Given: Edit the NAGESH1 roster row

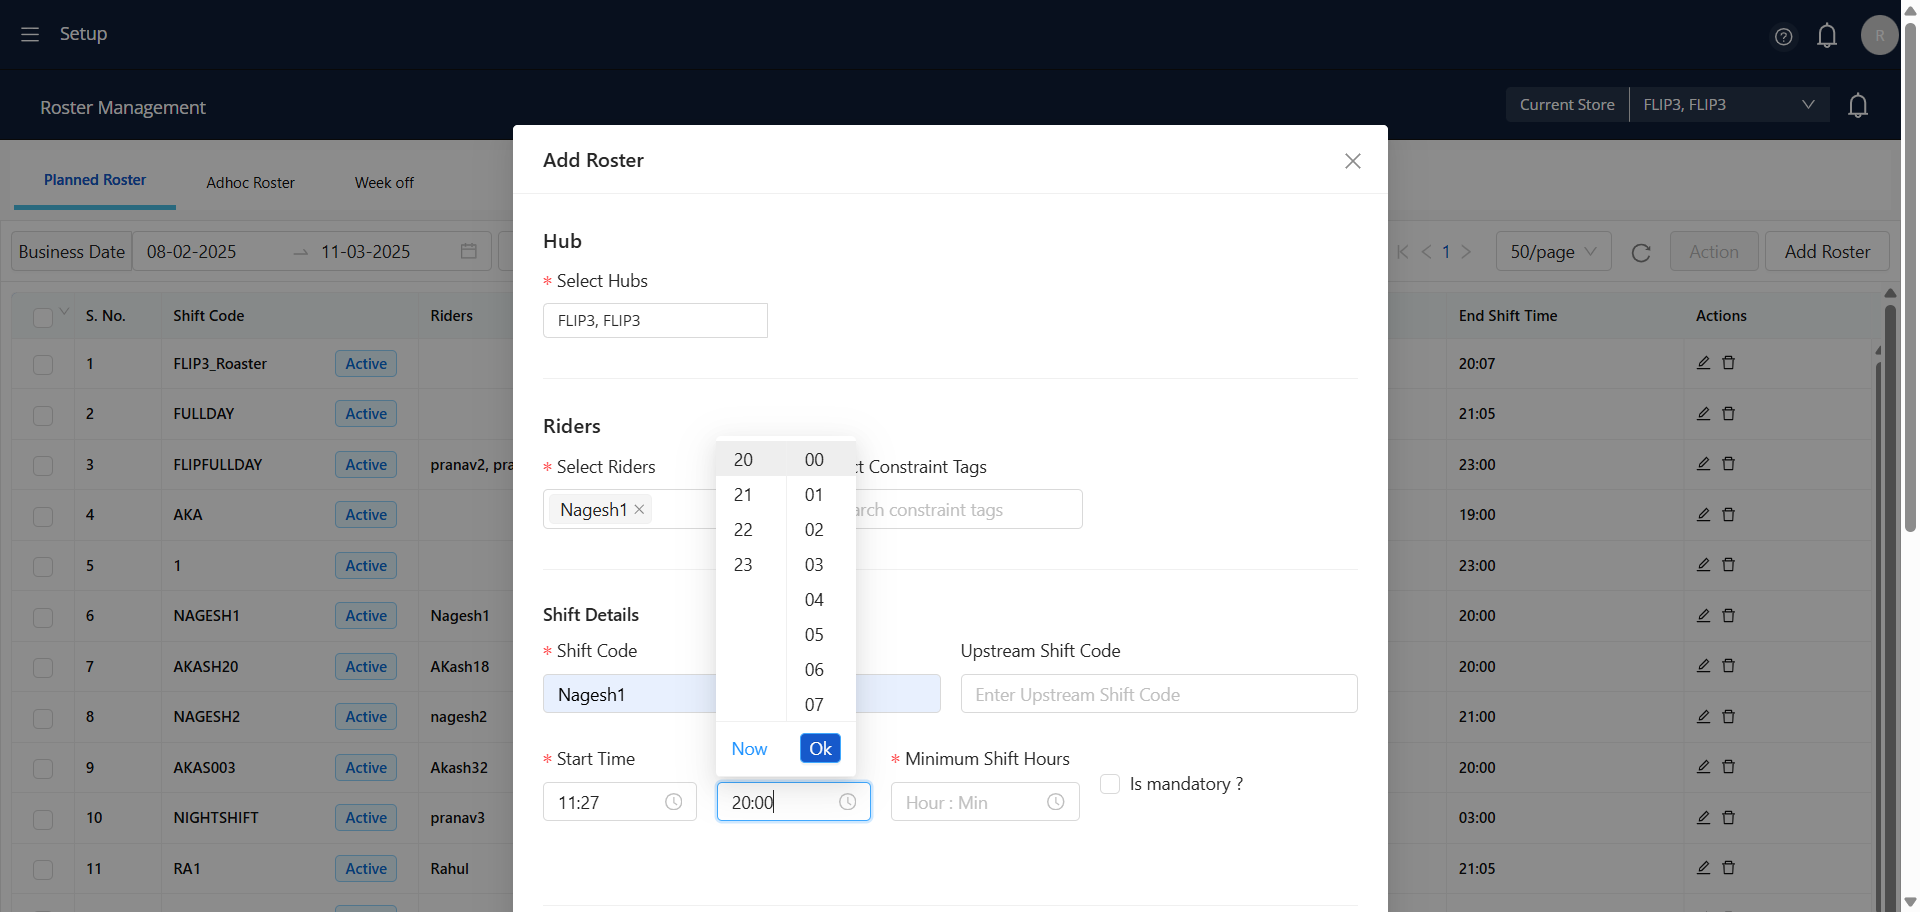Looking at the screenshot, I should (1703, 615).
